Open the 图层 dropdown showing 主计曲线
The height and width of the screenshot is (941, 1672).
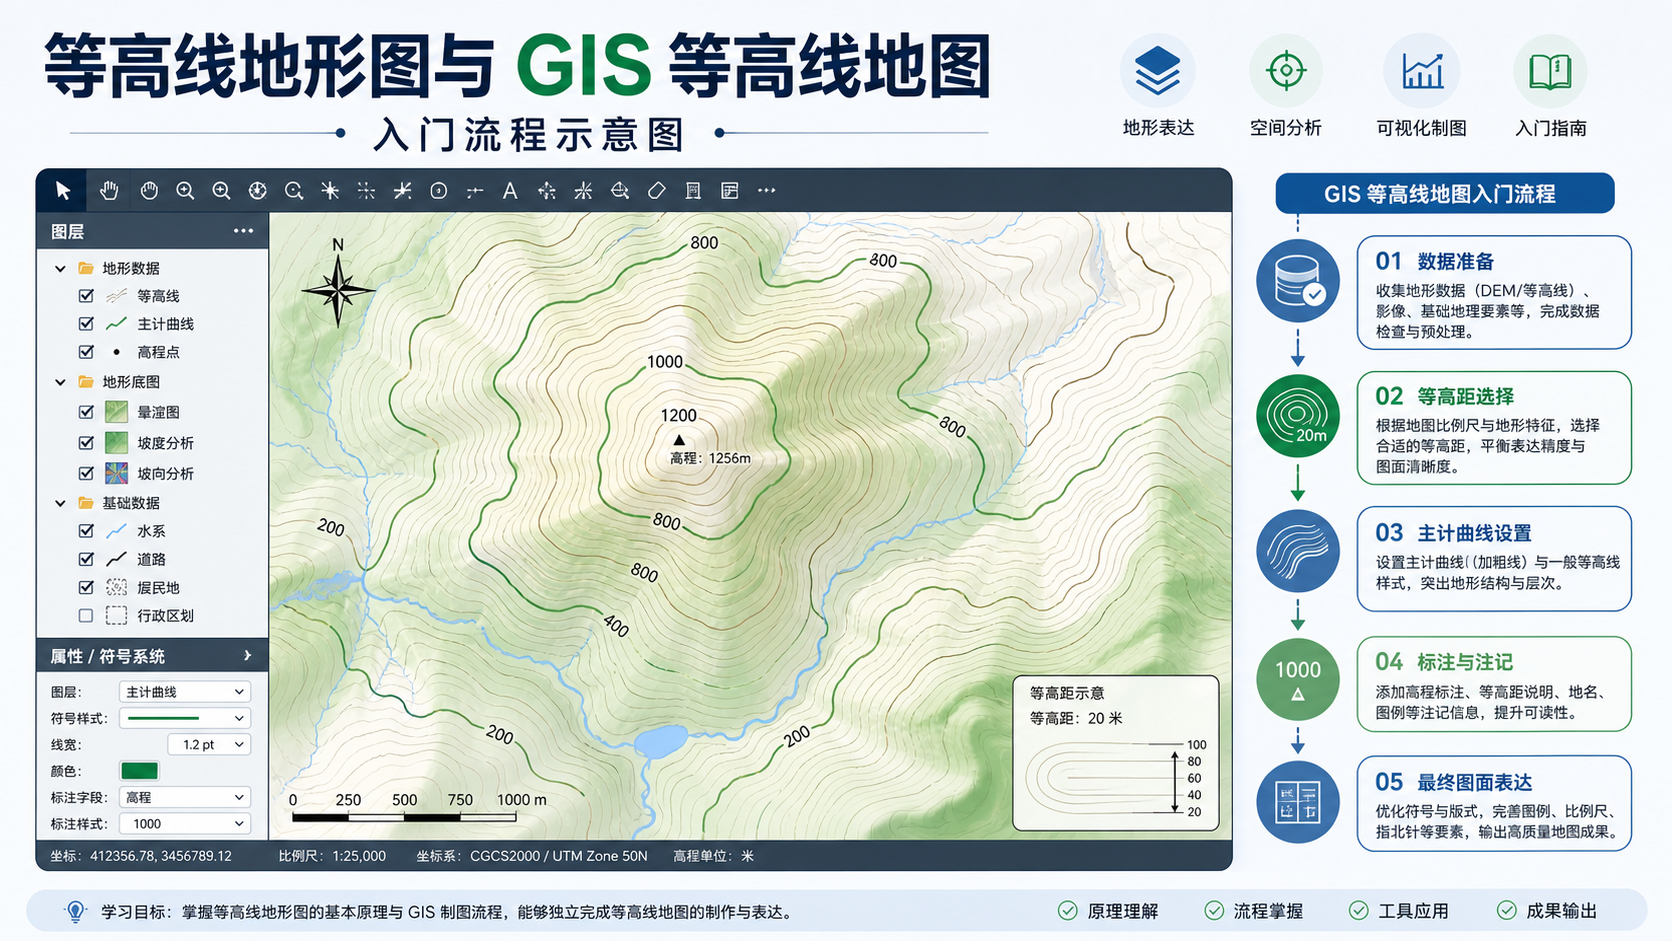coord(185,692)
